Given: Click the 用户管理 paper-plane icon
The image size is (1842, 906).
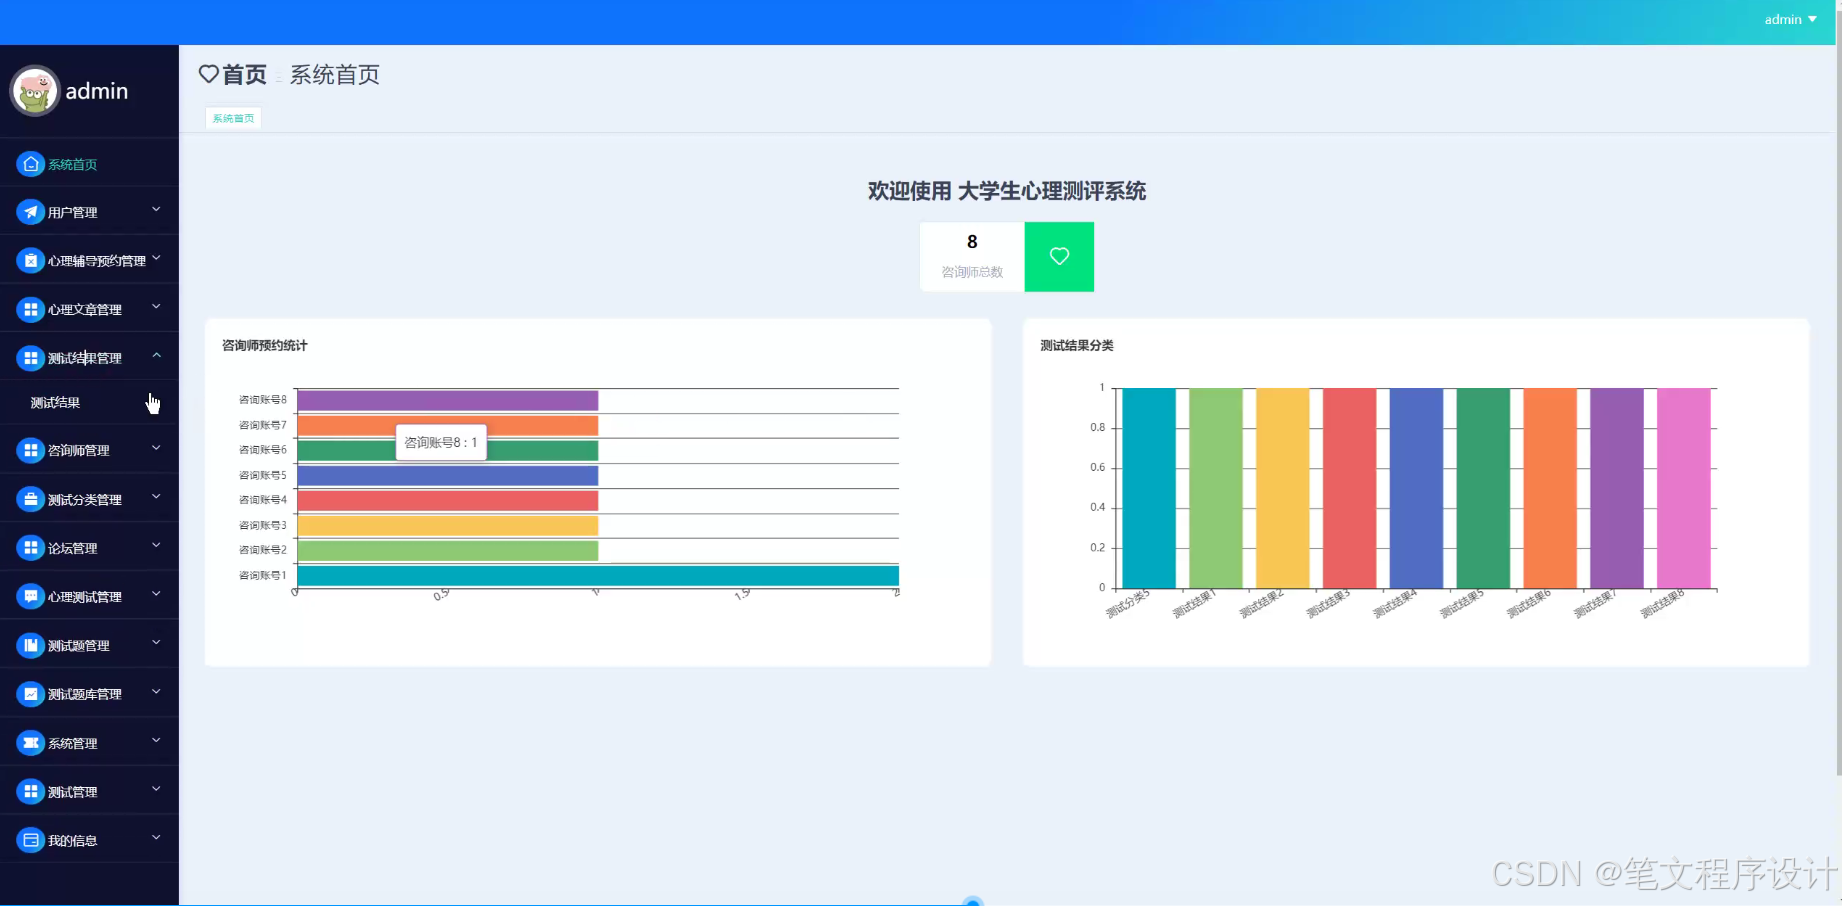Looking at the screenshot, I should pos(31,212).
